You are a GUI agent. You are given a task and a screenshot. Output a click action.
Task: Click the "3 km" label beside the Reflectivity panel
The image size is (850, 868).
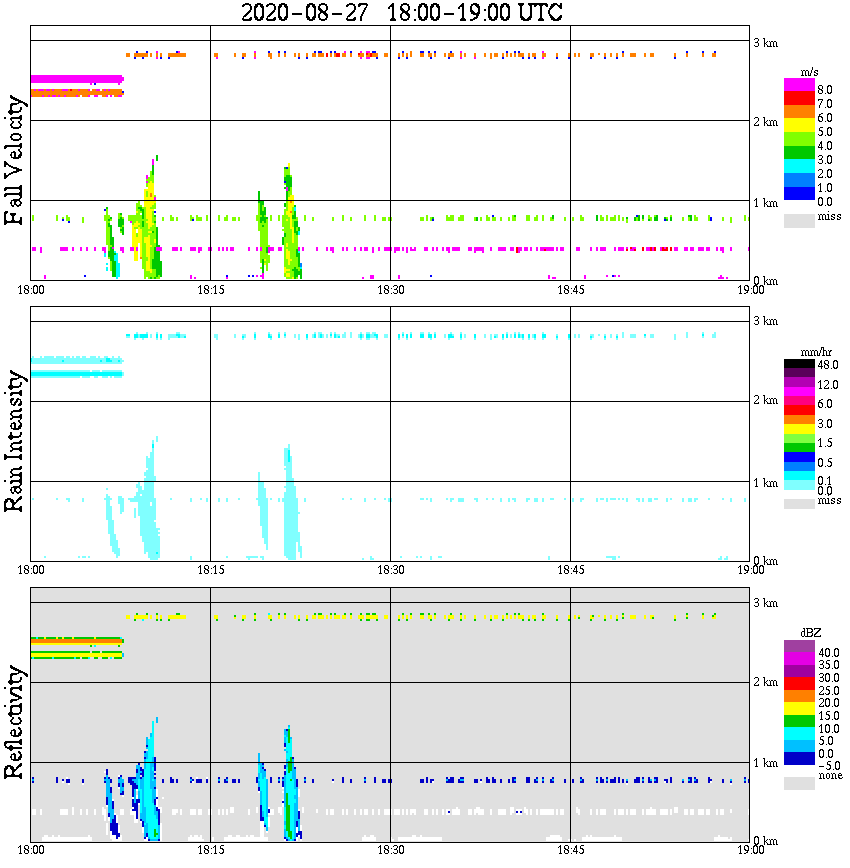(766, 603)
